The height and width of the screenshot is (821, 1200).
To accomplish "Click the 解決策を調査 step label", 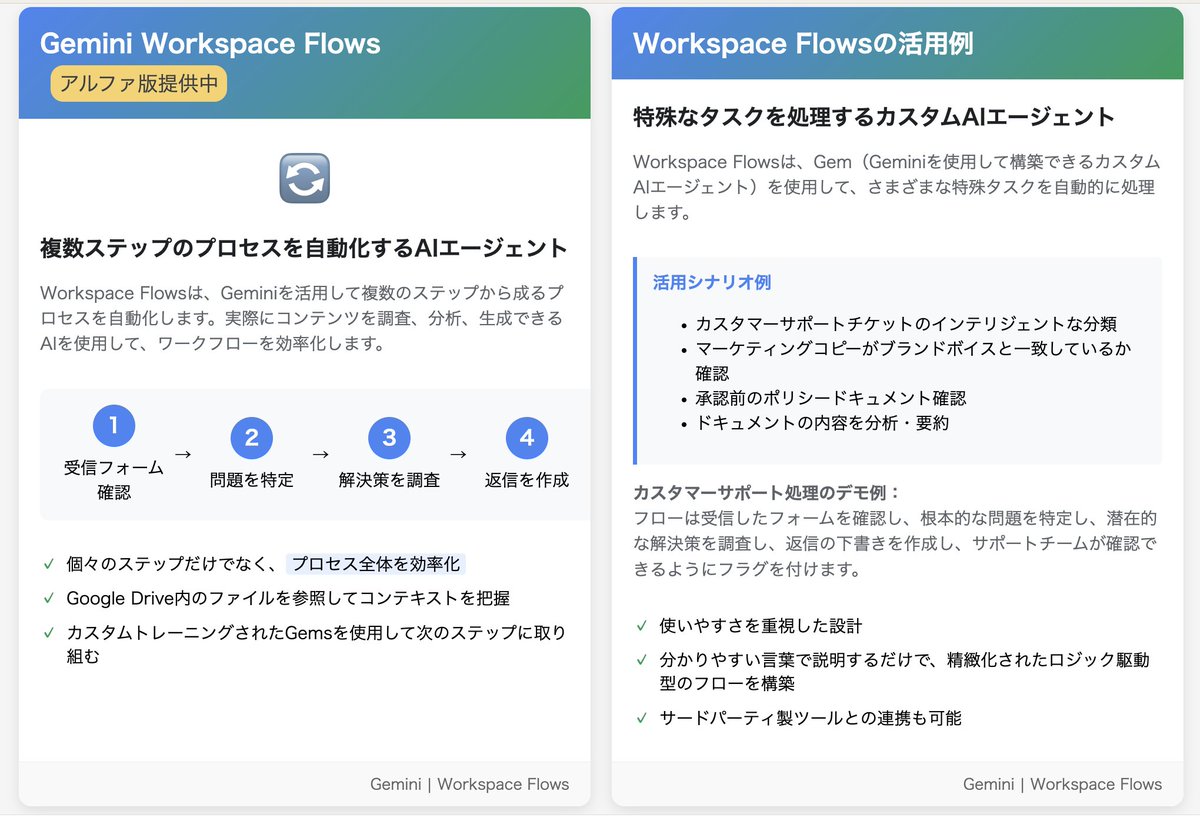I will tap(389, 480).
